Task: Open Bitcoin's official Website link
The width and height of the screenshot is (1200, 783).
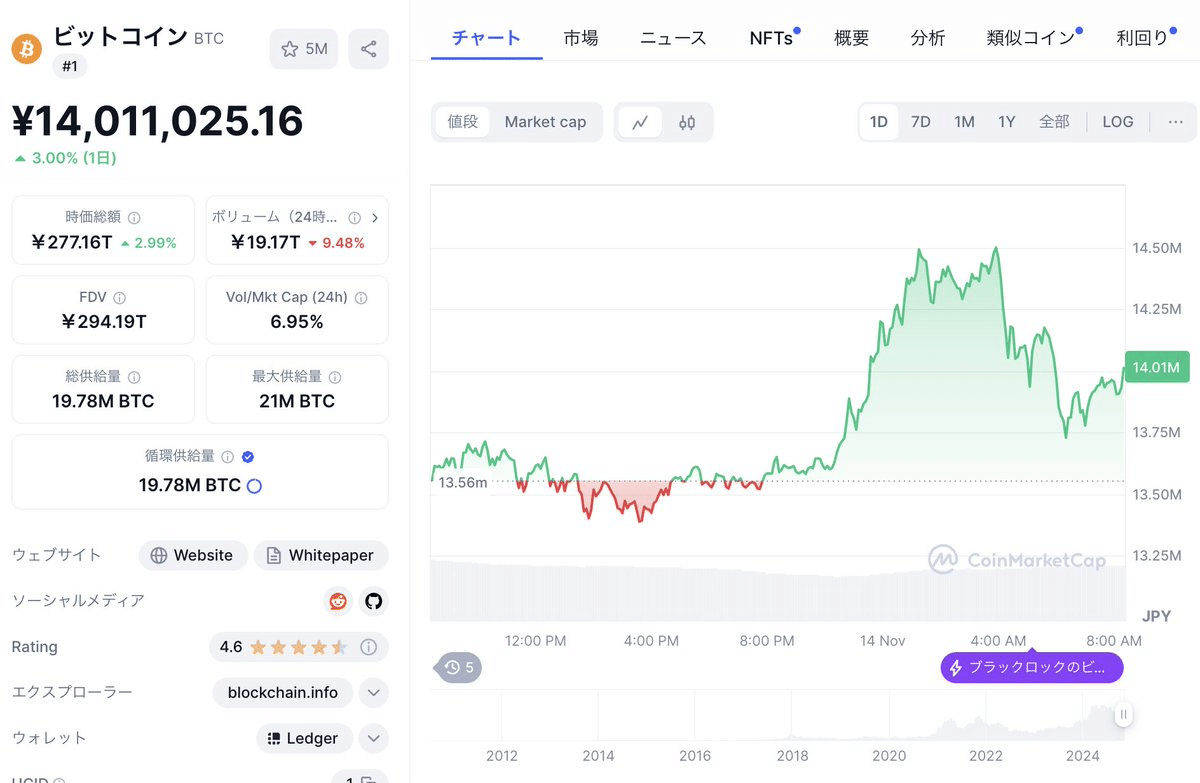Action: pyautogui.click(x=193, y=555)
